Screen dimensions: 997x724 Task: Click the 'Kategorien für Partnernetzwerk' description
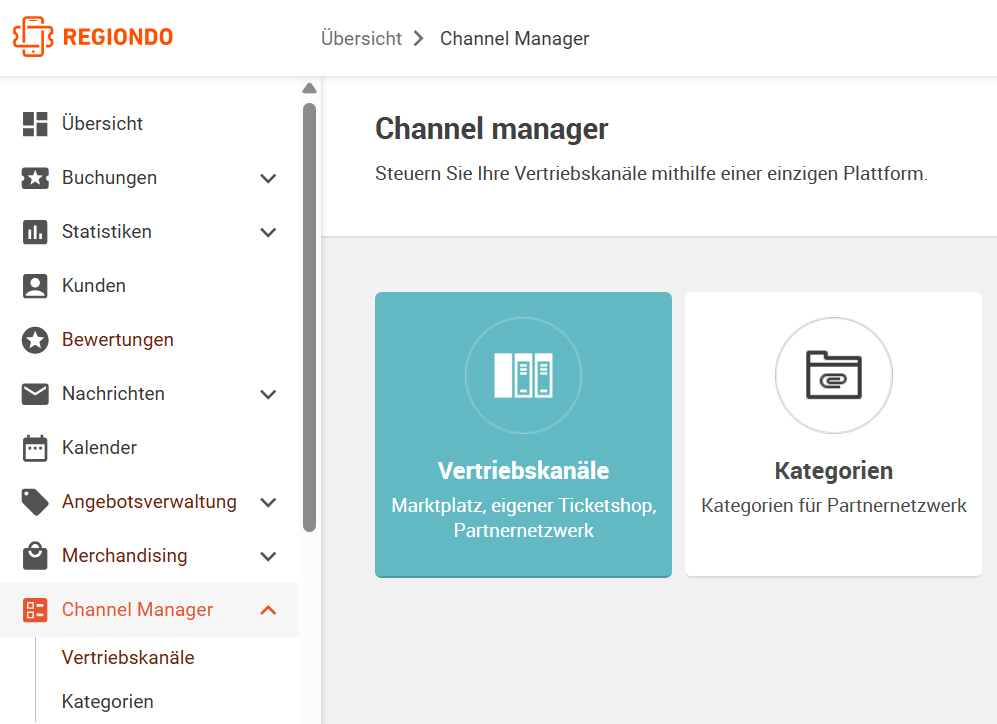(x=834, y=506)
